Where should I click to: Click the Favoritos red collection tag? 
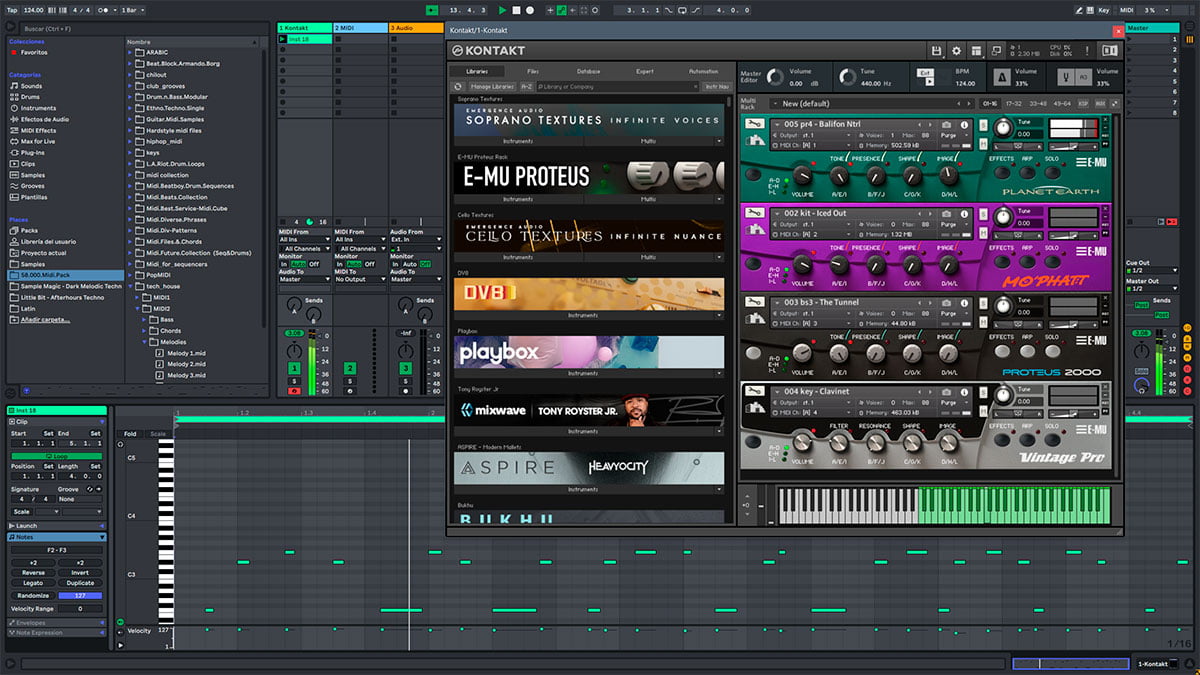point(13,53)
